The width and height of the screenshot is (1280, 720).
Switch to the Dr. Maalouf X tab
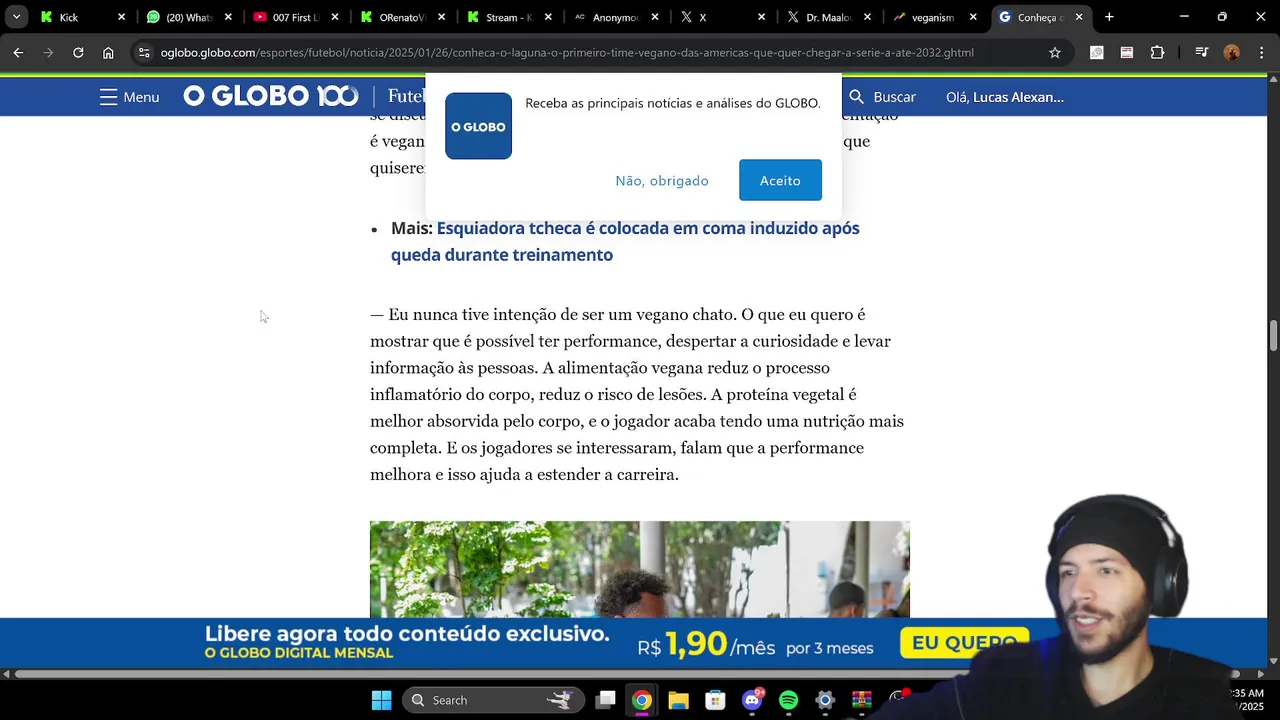coord(829,17)
